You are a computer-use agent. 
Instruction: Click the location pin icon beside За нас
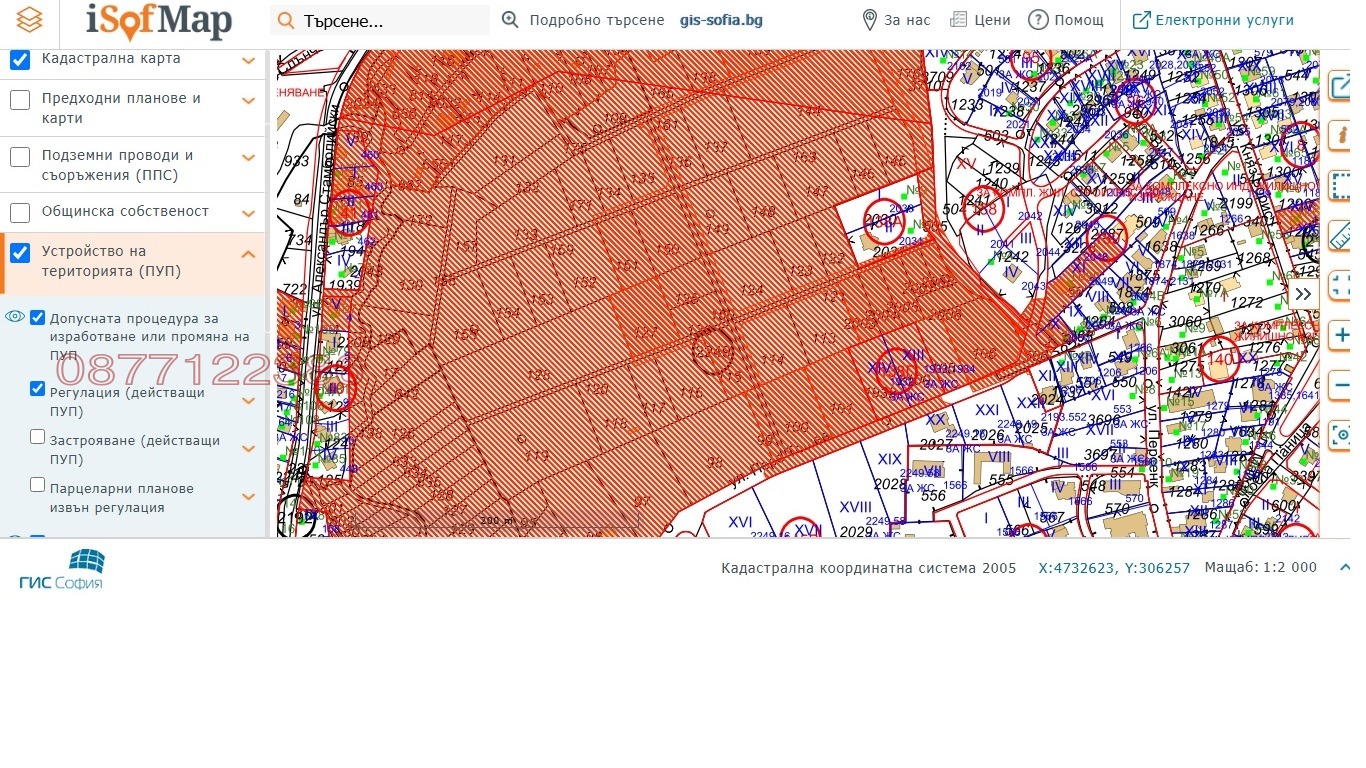click(869, 20)
